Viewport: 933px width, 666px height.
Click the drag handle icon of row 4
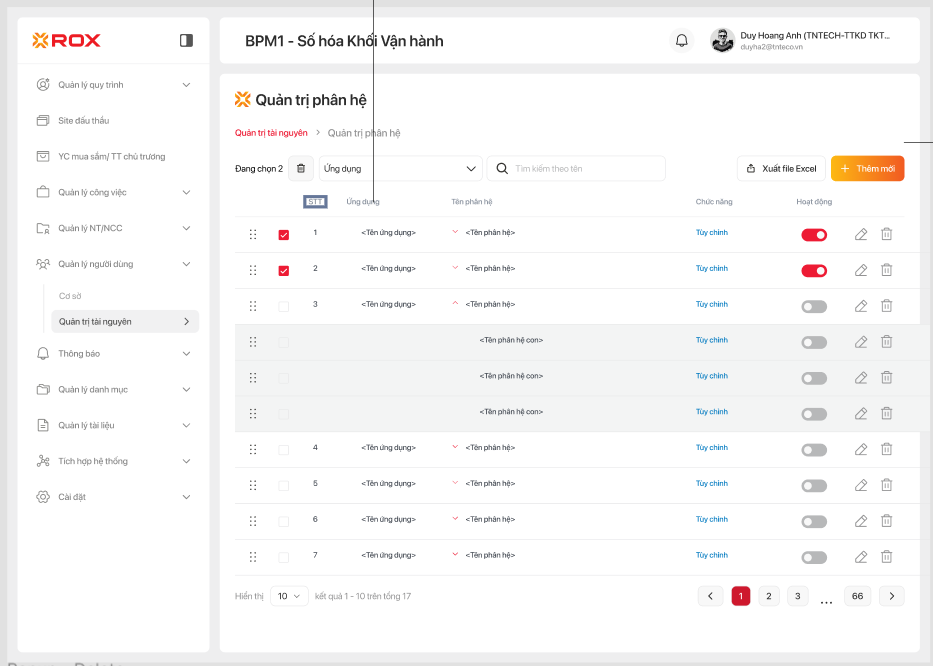(253, 449)
